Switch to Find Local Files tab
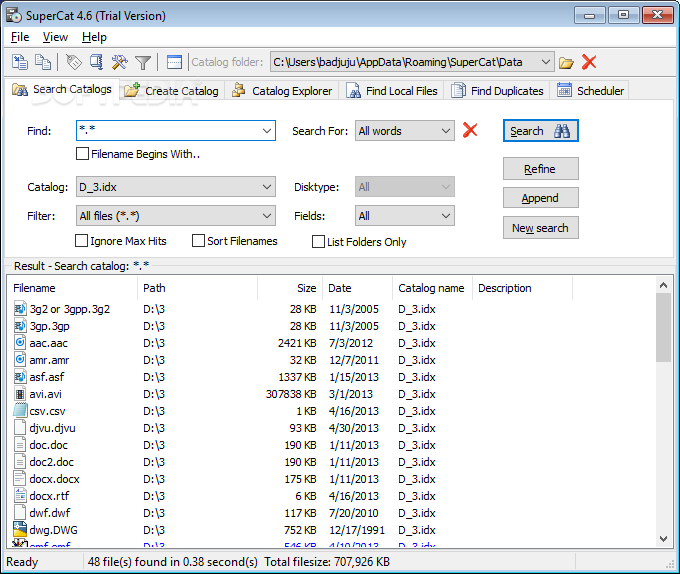Image resolution: width=680 pixels, height=574 pixels. click(392, 91)
